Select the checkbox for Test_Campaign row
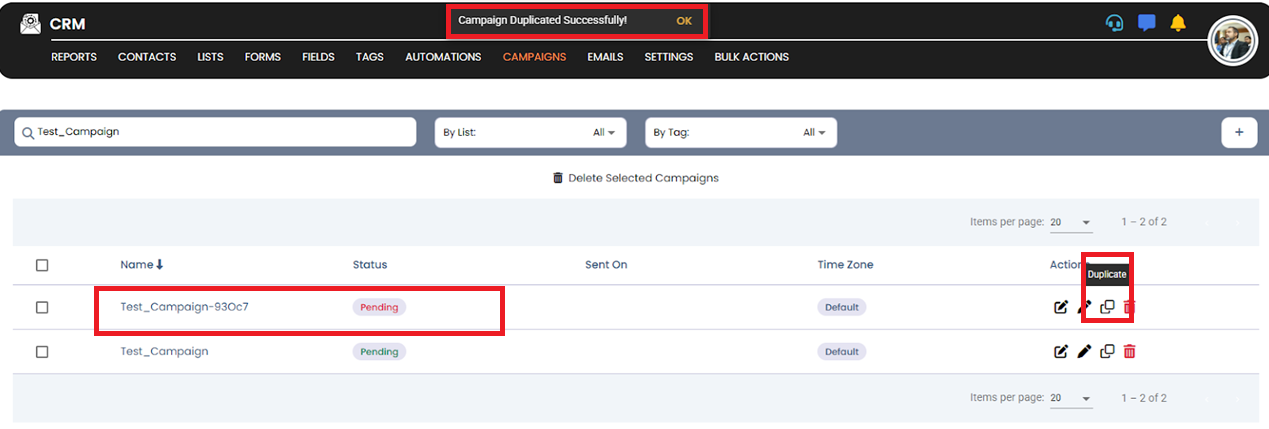Viewport: 1269px width, 429px height. click(x=42, y=352)
